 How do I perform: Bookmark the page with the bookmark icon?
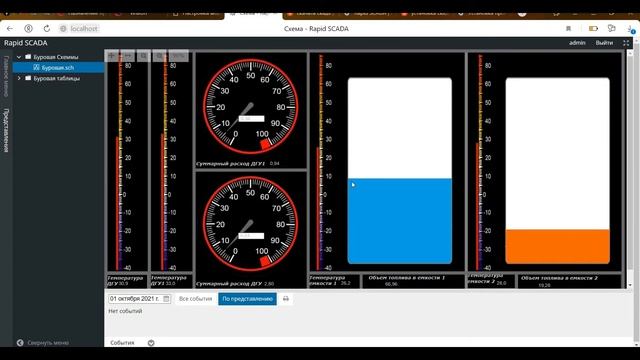(x=568, y=29)
